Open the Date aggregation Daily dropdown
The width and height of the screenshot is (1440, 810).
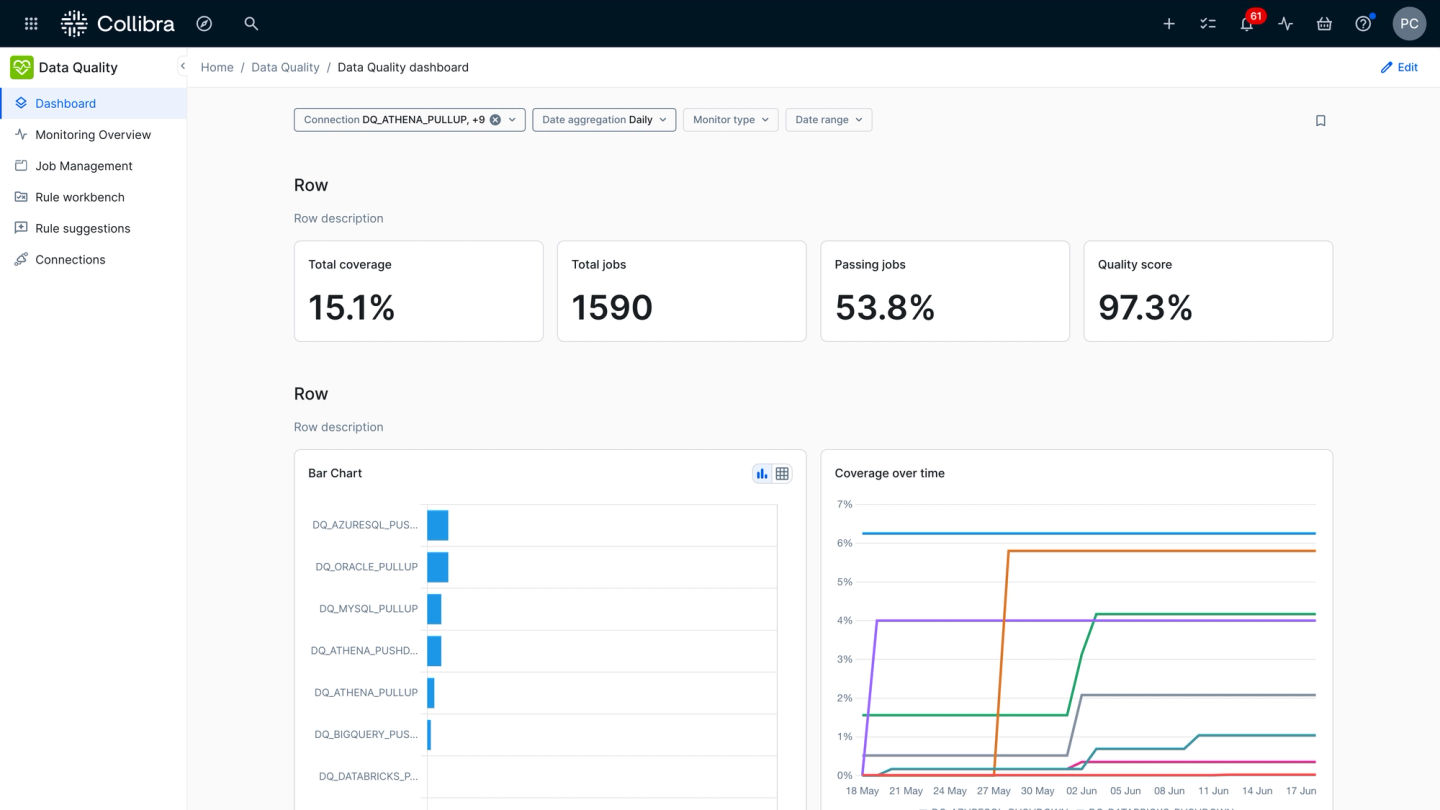tap(604, 120)
